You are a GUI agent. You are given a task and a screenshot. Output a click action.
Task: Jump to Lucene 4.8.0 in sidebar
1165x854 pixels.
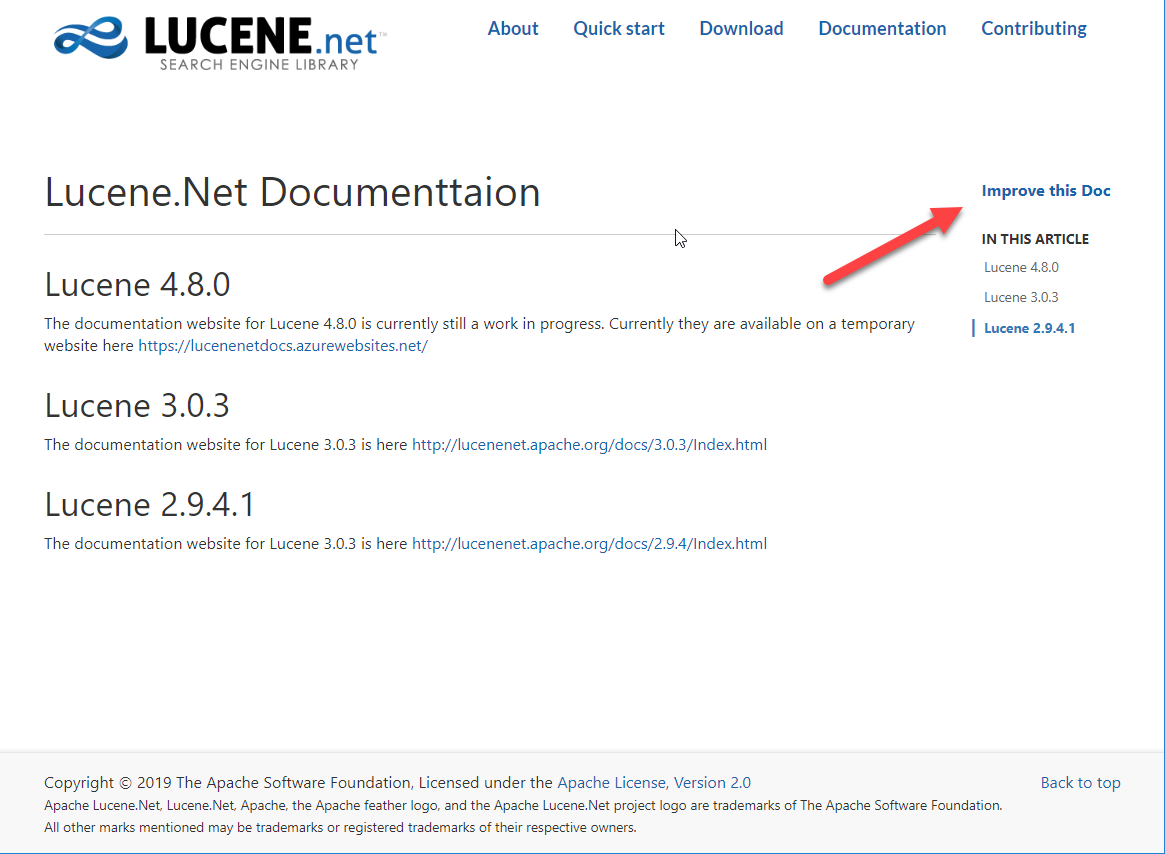[1022, 268]
